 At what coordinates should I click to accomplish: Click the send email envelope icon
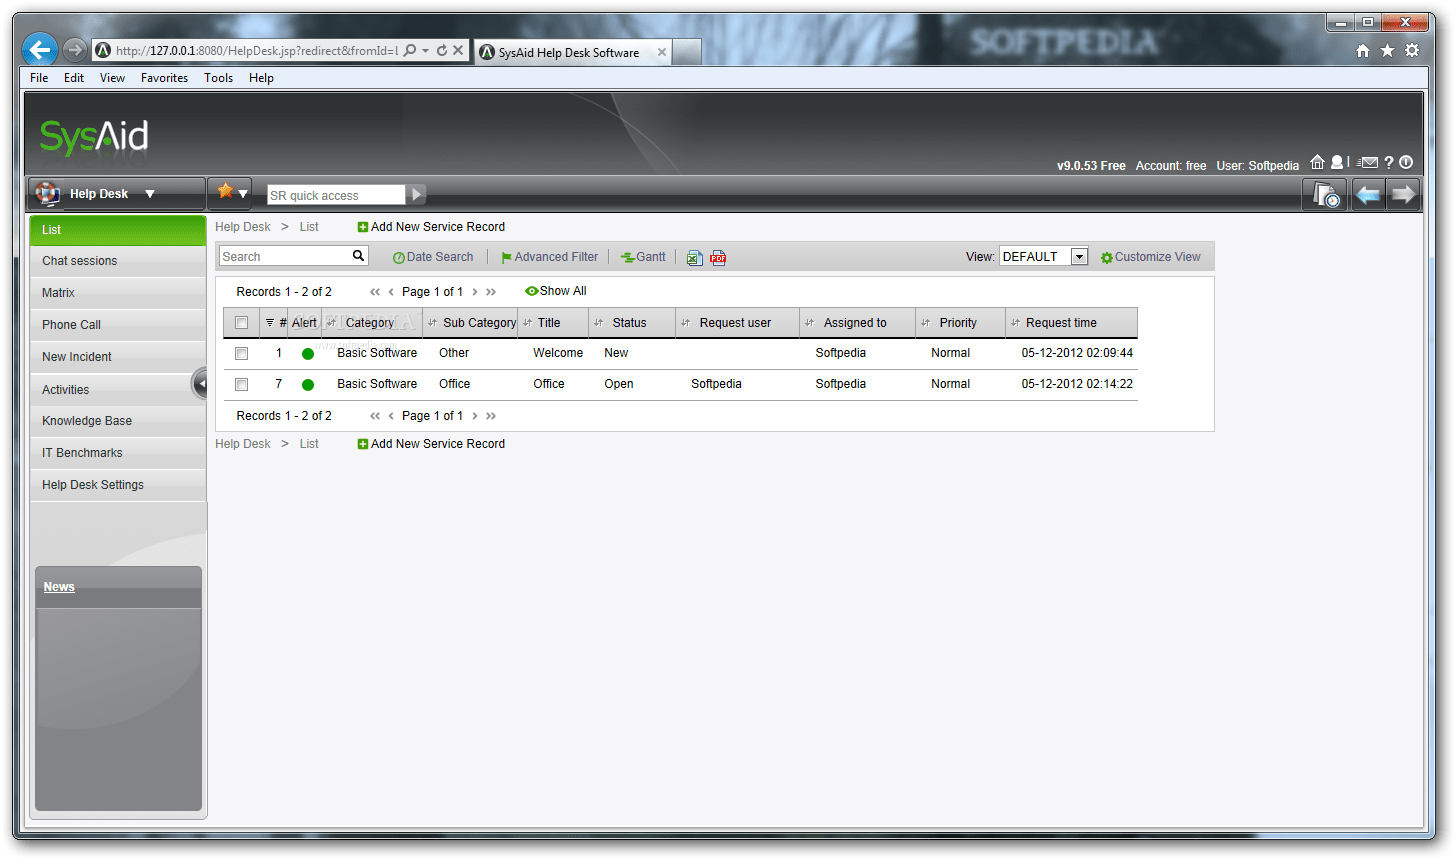(x=1369, y=162)
